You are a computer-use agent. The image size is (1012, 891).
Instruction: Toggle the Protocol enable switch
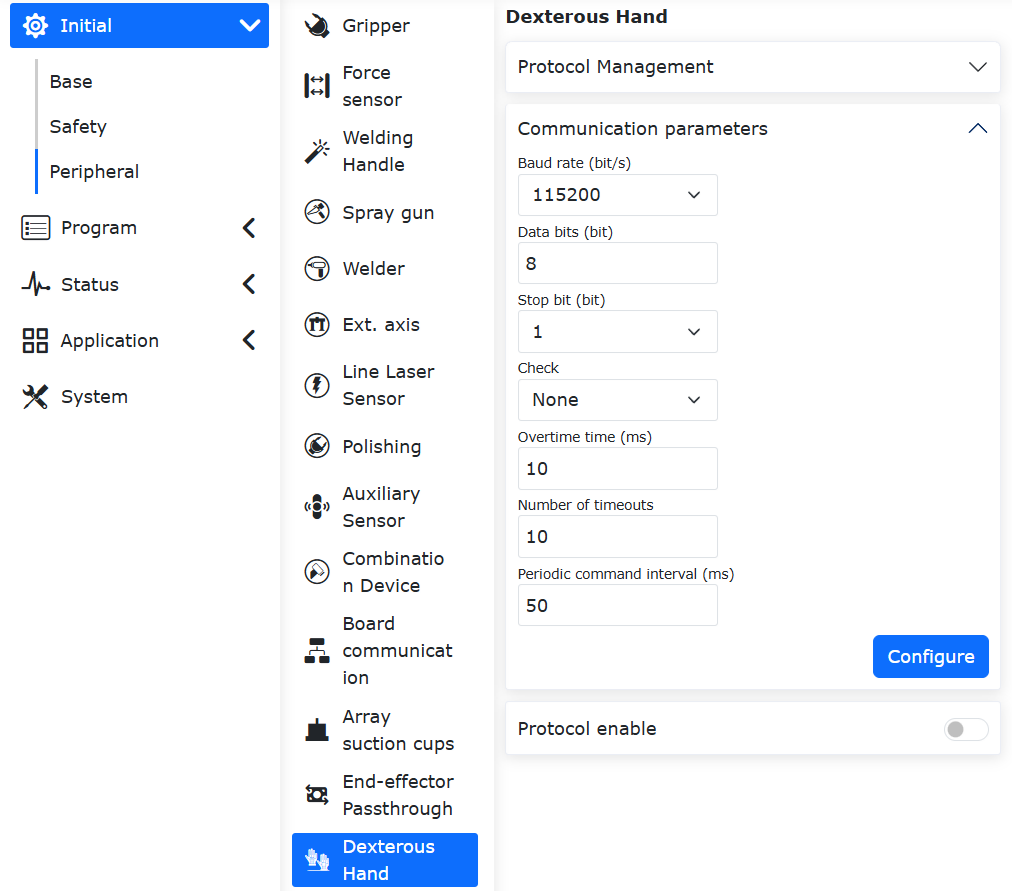(x=966, y=729)
